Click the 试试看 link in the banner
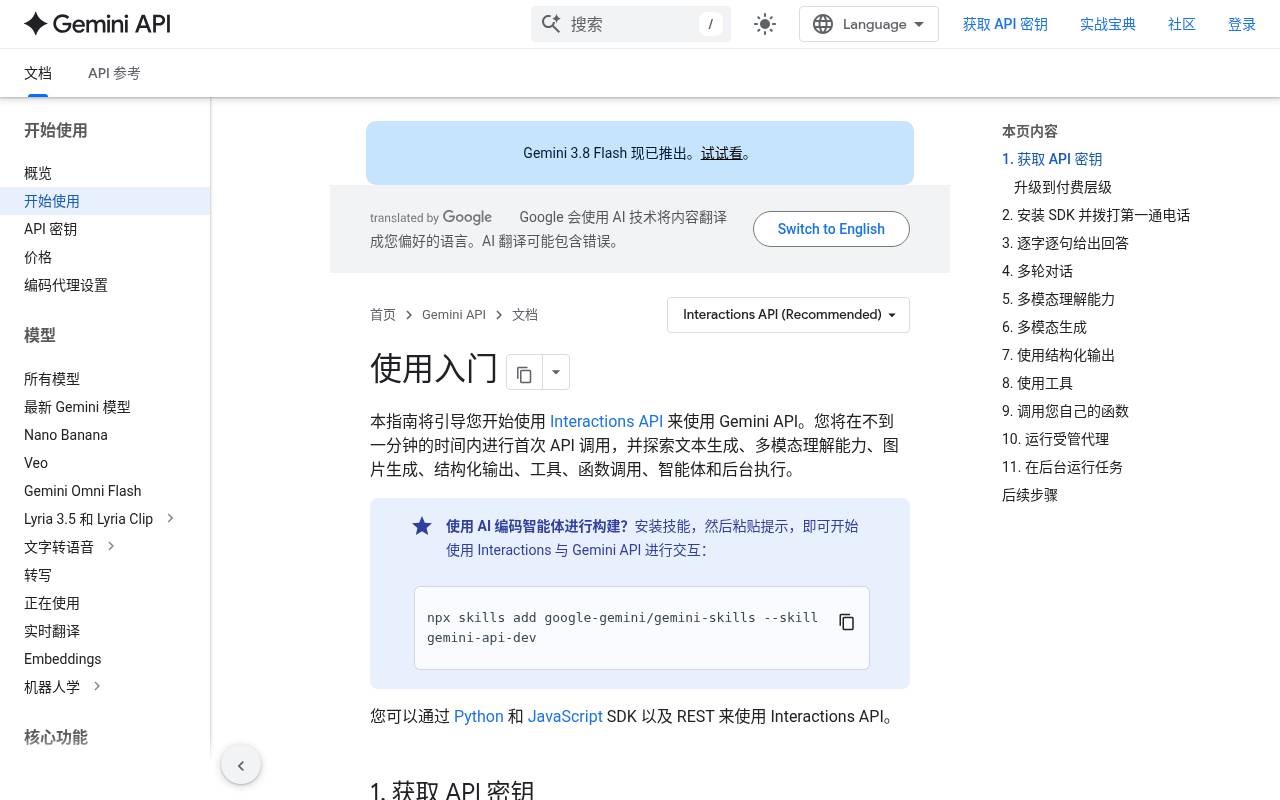 click(x=722, y=153)
